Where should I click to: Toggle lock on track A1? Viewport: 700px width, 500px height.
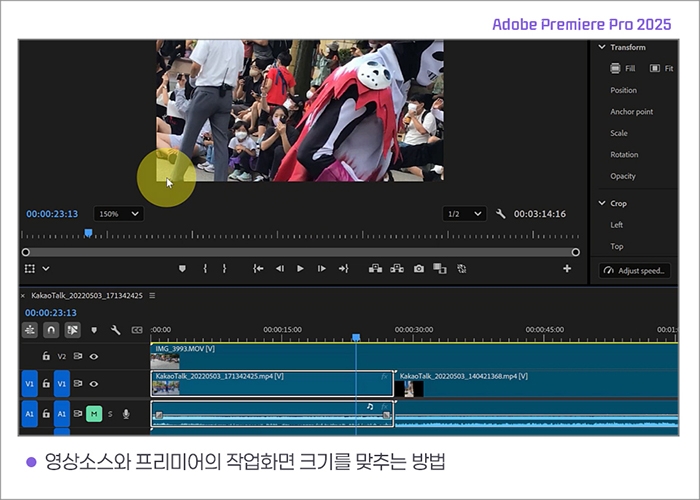(46, 413)
